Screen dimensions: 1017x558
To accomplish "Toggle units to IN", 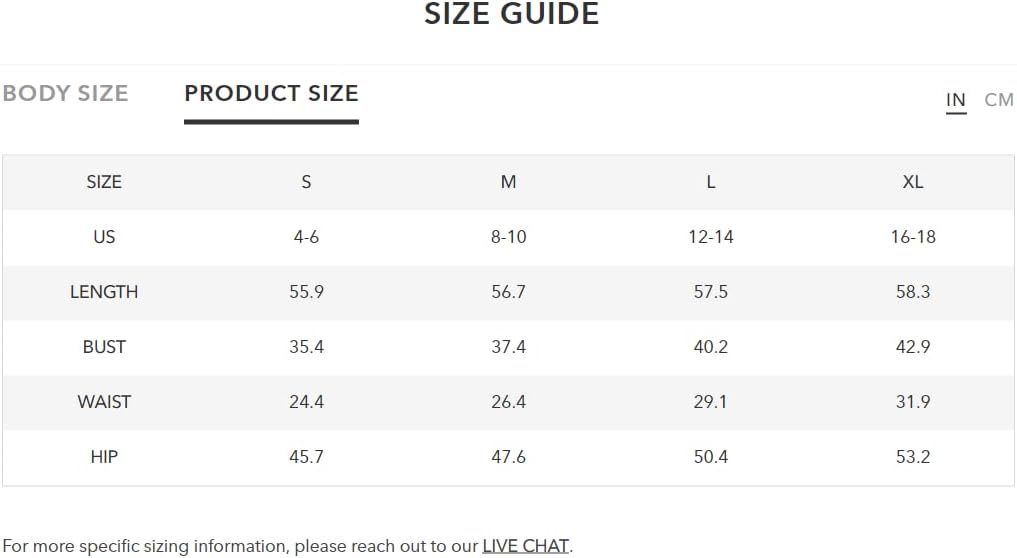I will [955, 100].
